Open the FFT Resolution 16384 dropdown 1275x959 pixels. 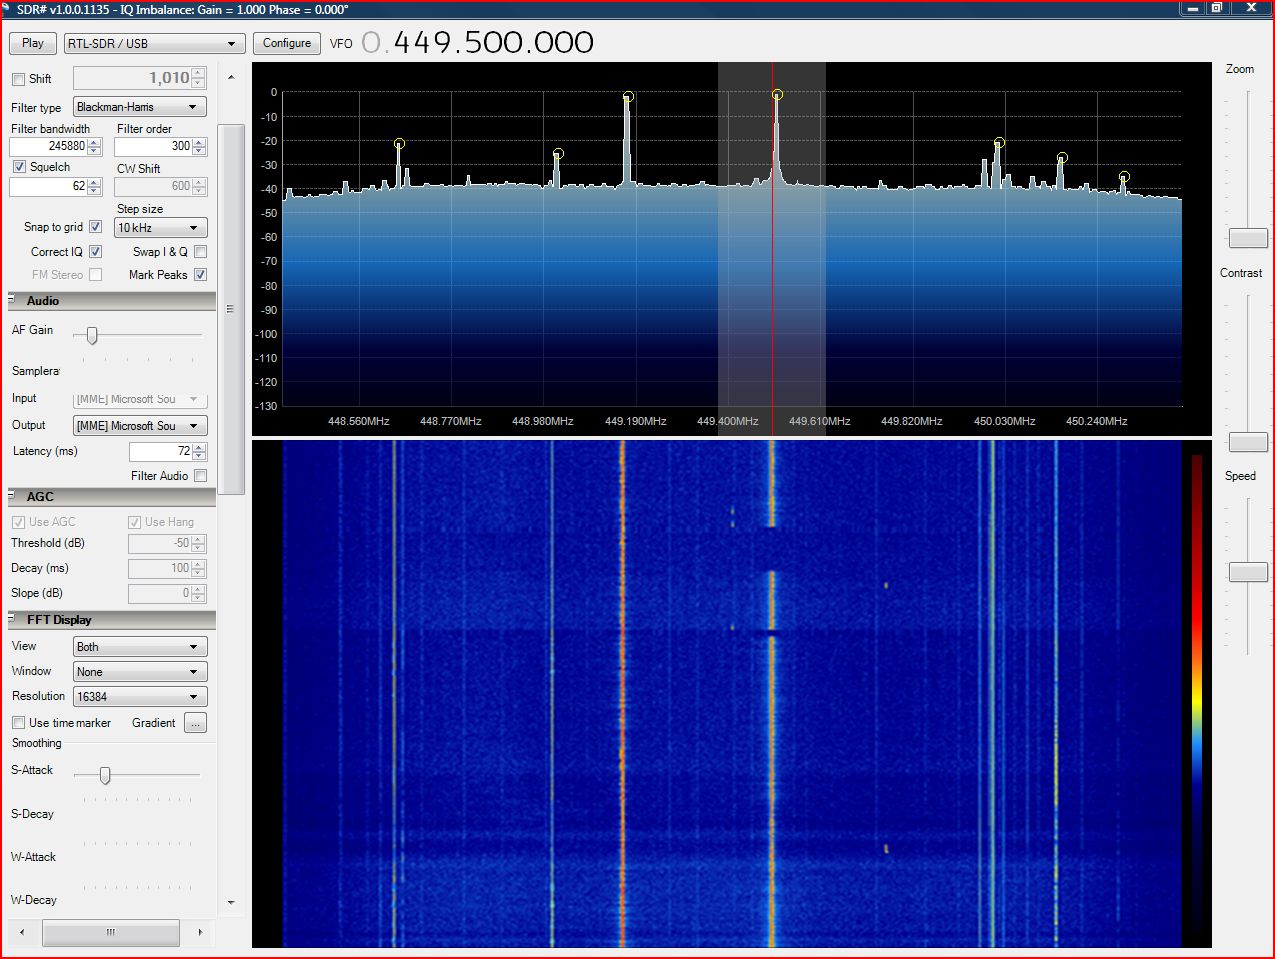point(140,697)
